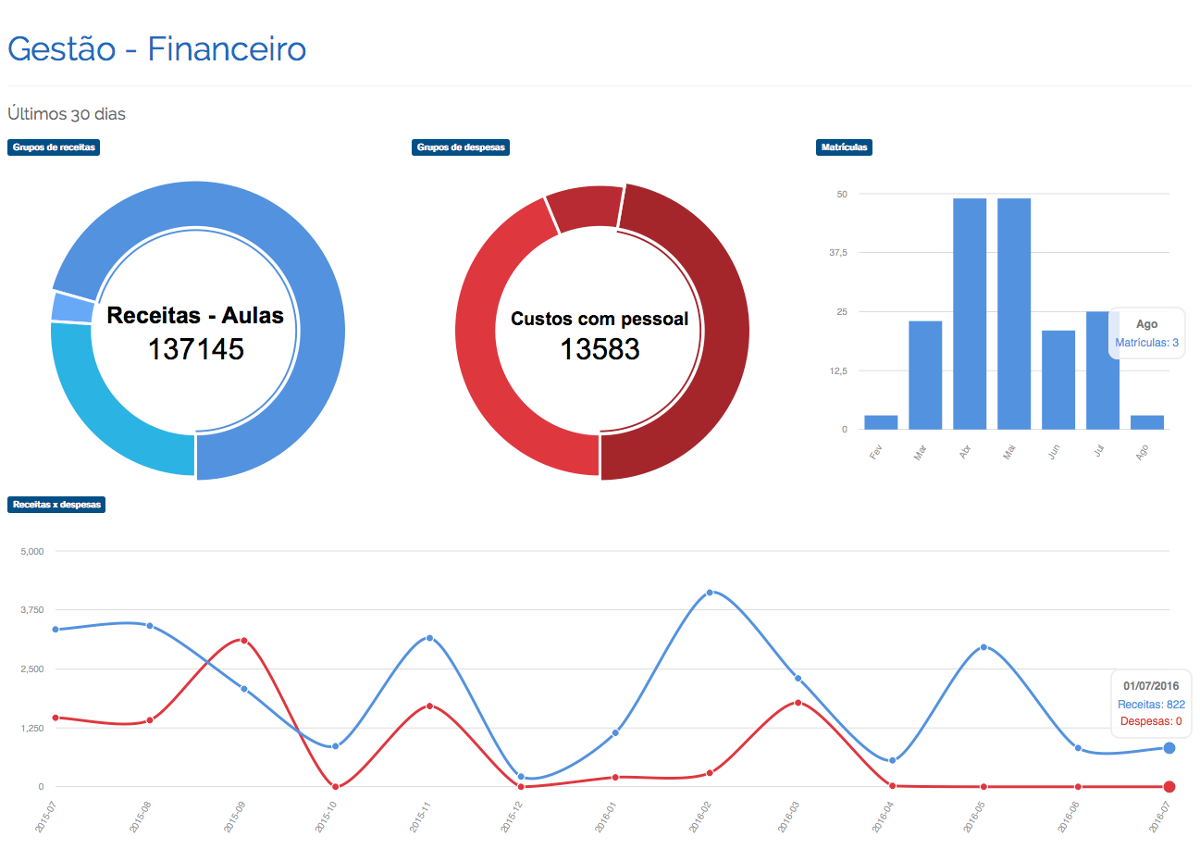Click the Grupos de receitas label
The image size is (1200, 867).
click(54, 147)
